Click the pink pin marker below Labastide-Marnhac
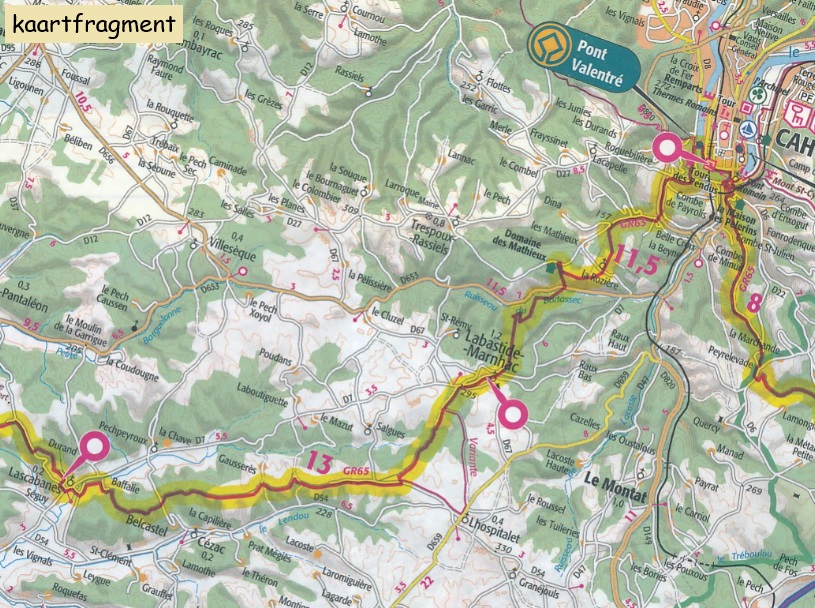 (513, 414)
